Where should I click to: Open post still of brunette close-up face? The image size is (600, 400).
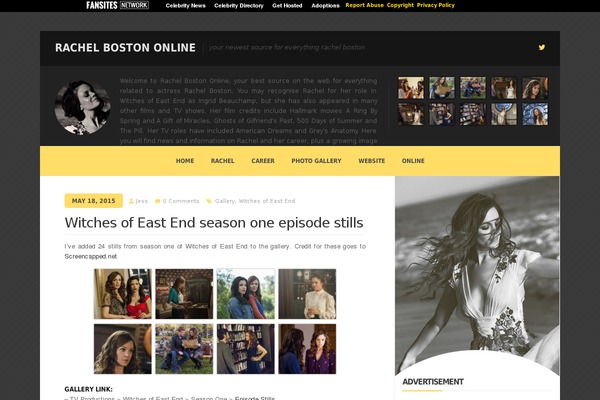[x=122, y=349]
